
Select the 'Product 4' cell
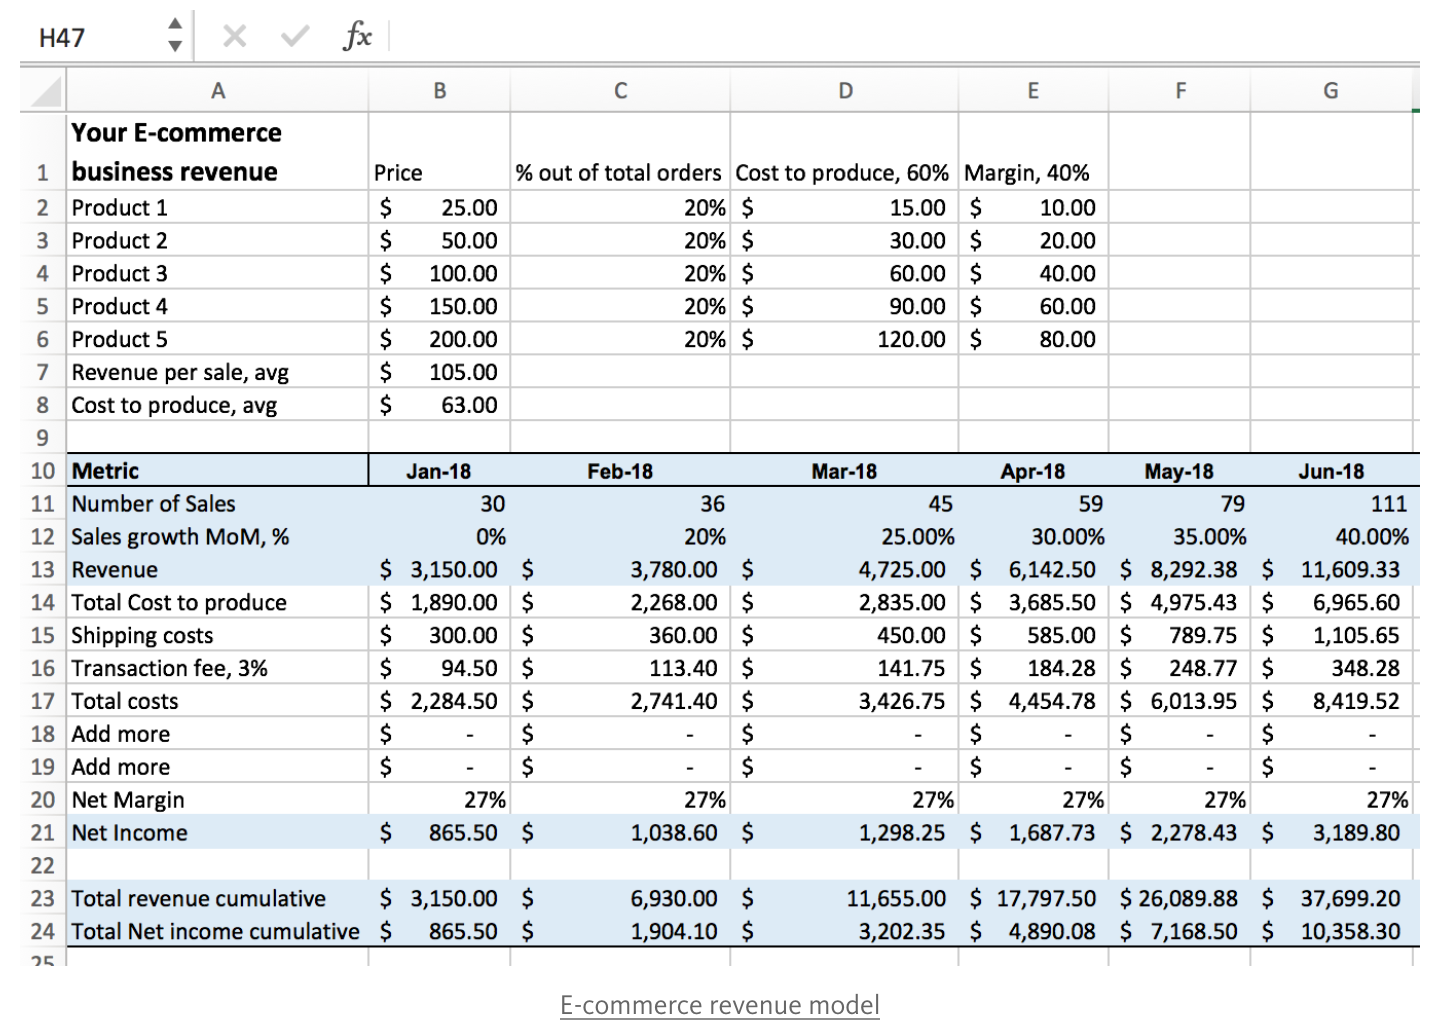[x=218, y=307]
